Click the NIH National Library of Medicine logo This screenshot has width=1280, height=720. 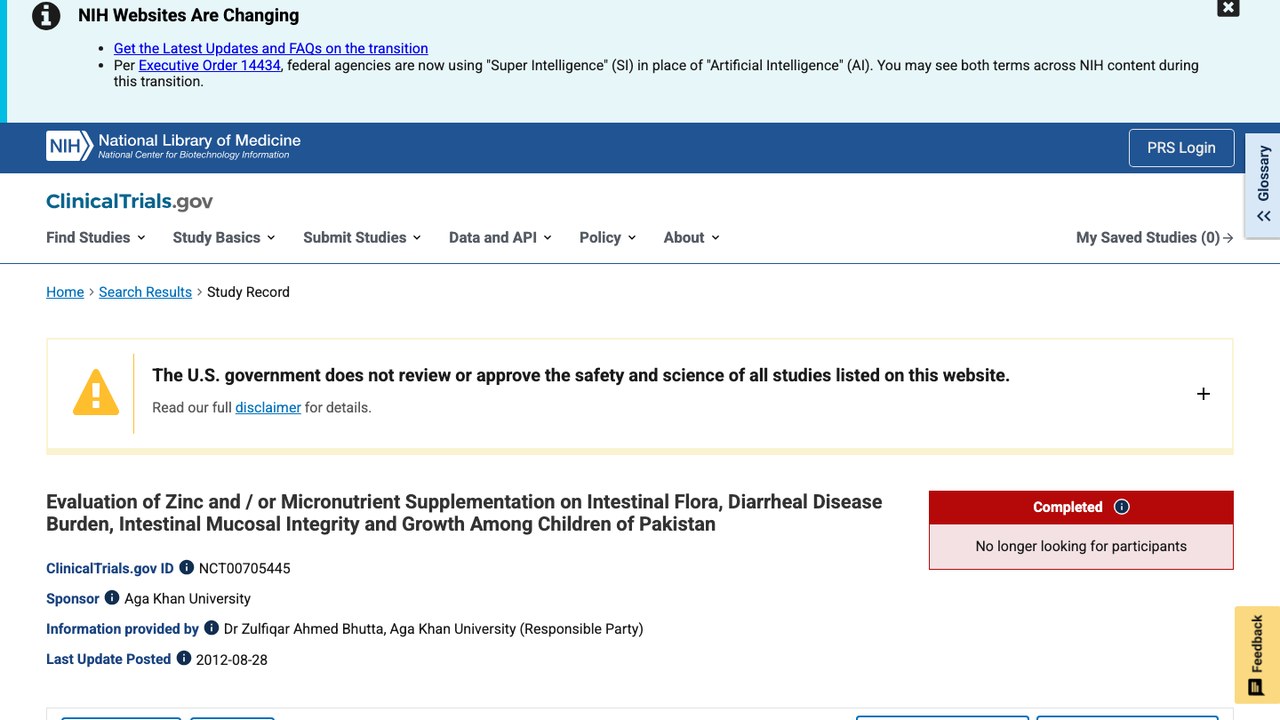click(x=173, y=146)
